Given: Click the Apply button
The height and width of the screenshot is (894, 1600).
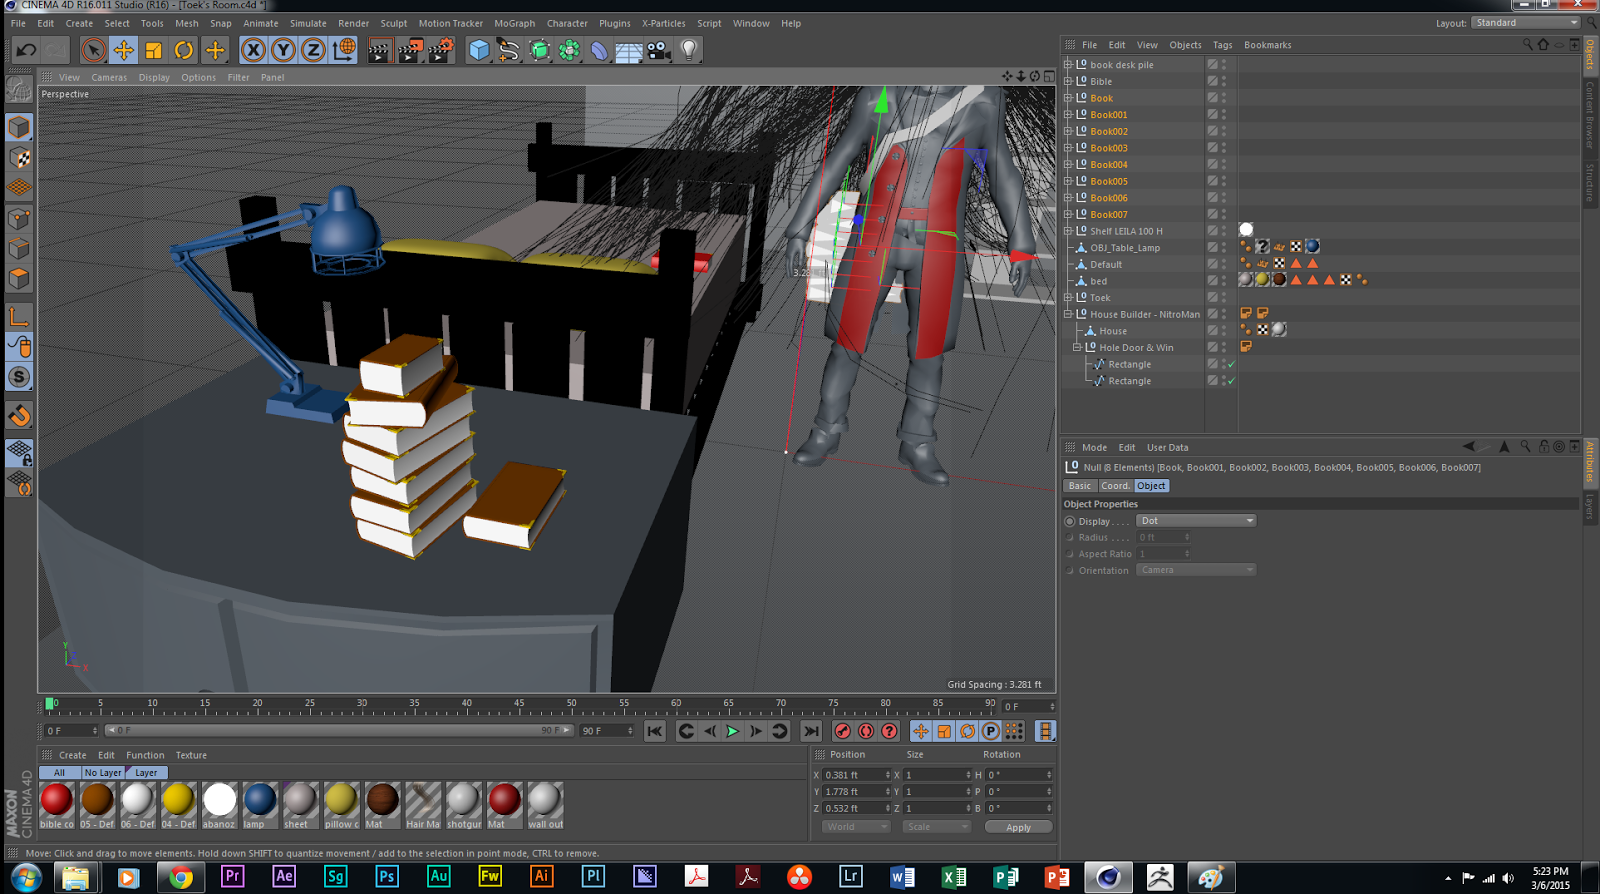Looking at the screenshot, I should tap(1018, 827).
